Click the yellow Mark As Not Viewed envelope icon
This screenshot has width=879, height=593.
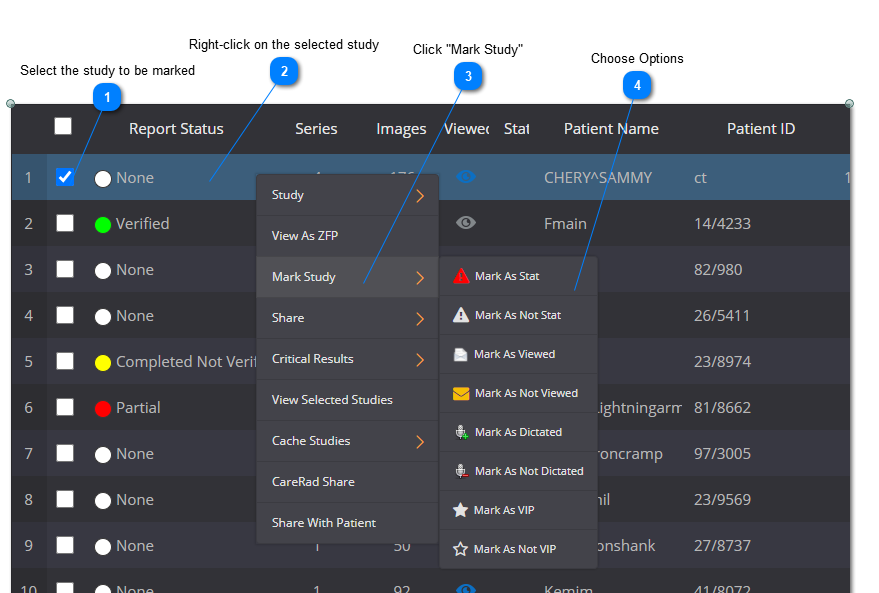pos(460,393)
